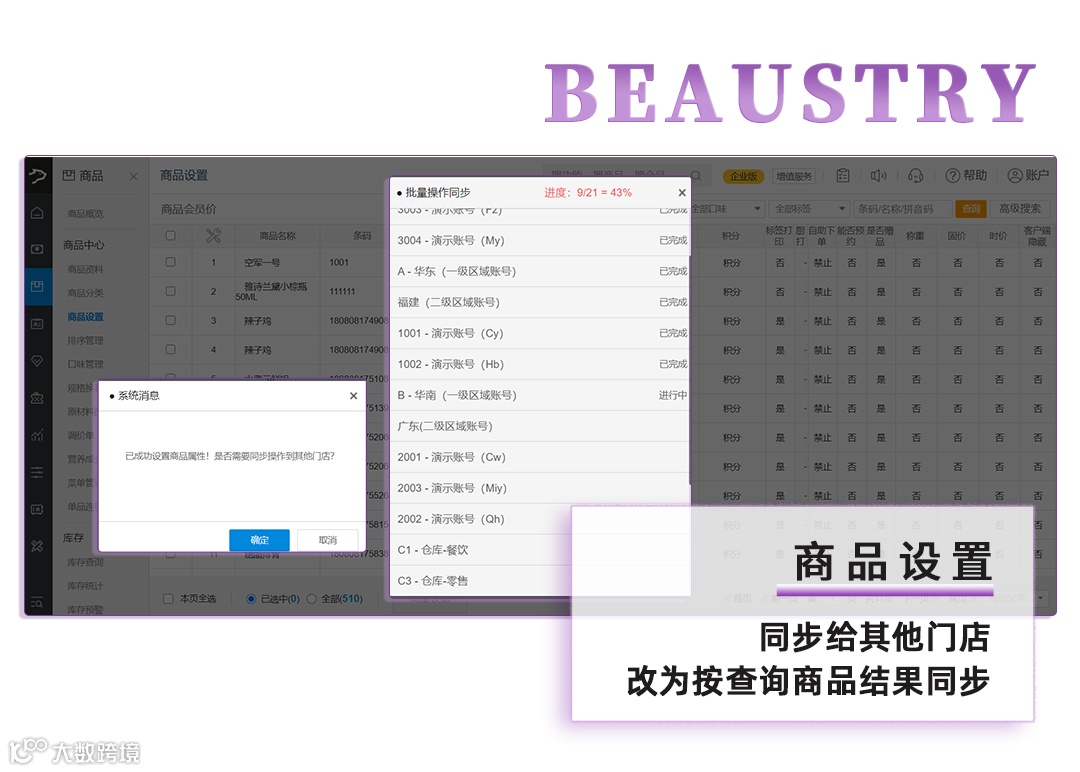This screenshot has height=772, width=1080.
Task: Open 库存统计 in the side menu
Action: pyautogui.click(x=85, y=585)
